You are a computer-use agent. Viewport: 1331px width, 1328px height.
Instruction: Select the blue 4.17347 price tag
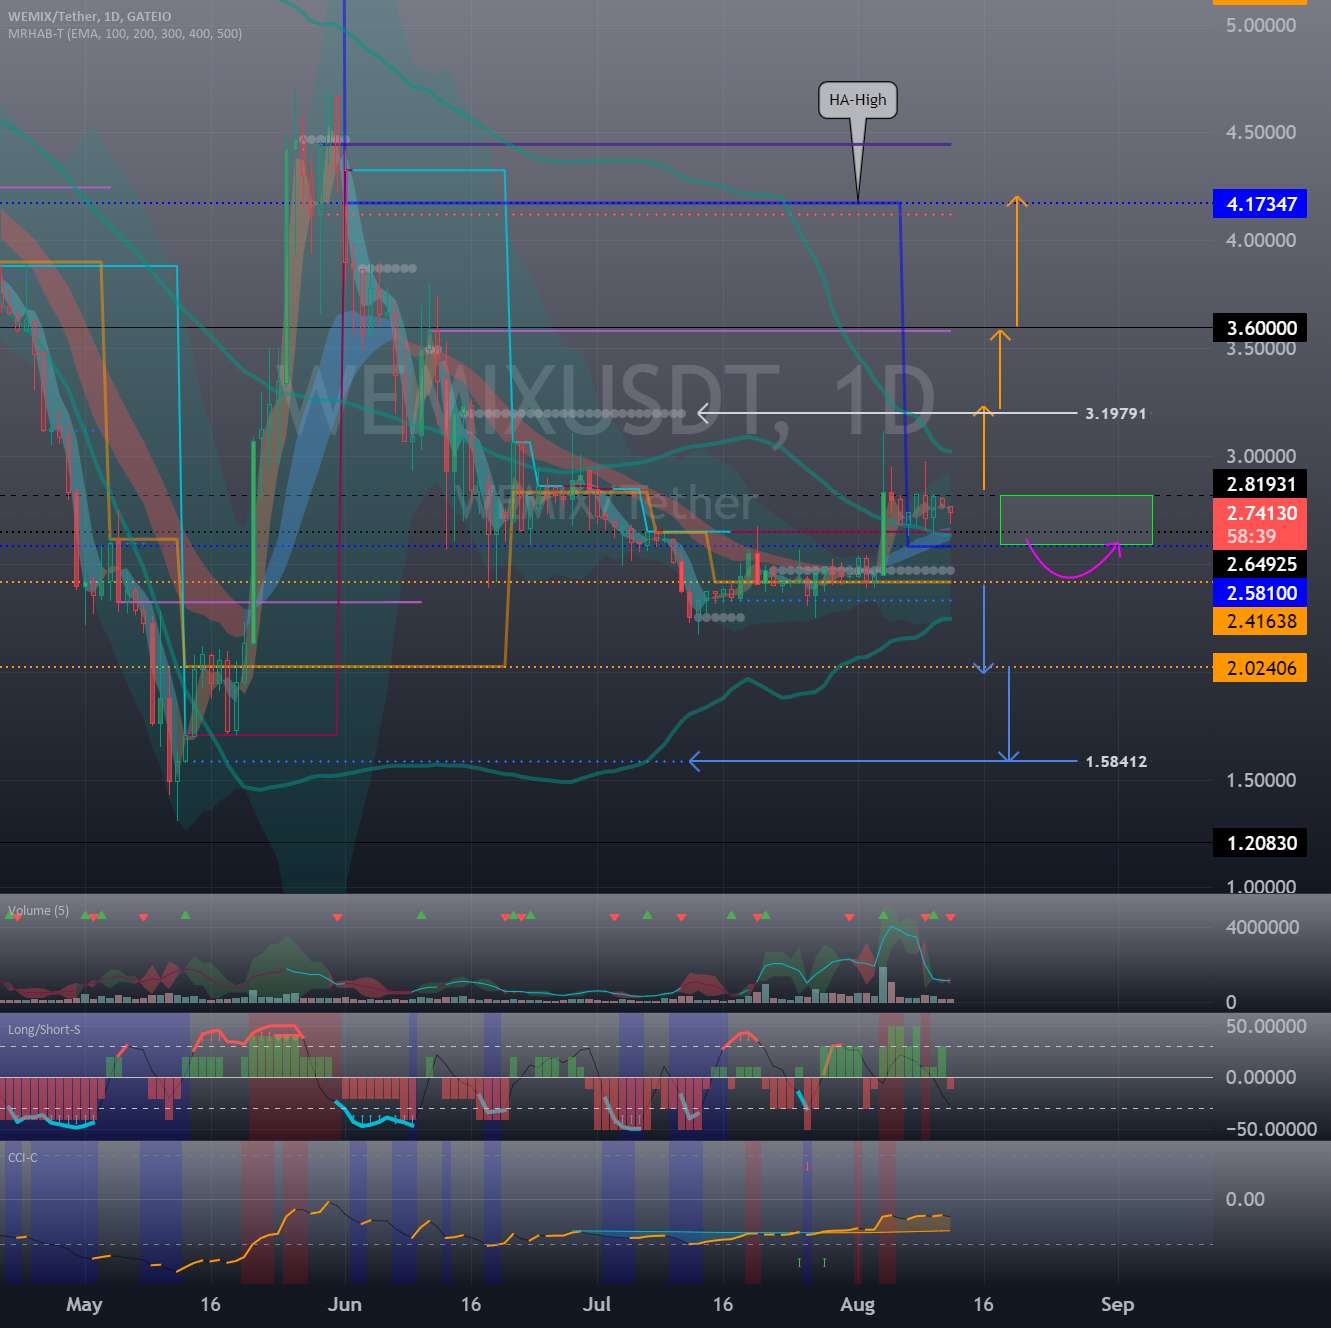[1261, 204]
